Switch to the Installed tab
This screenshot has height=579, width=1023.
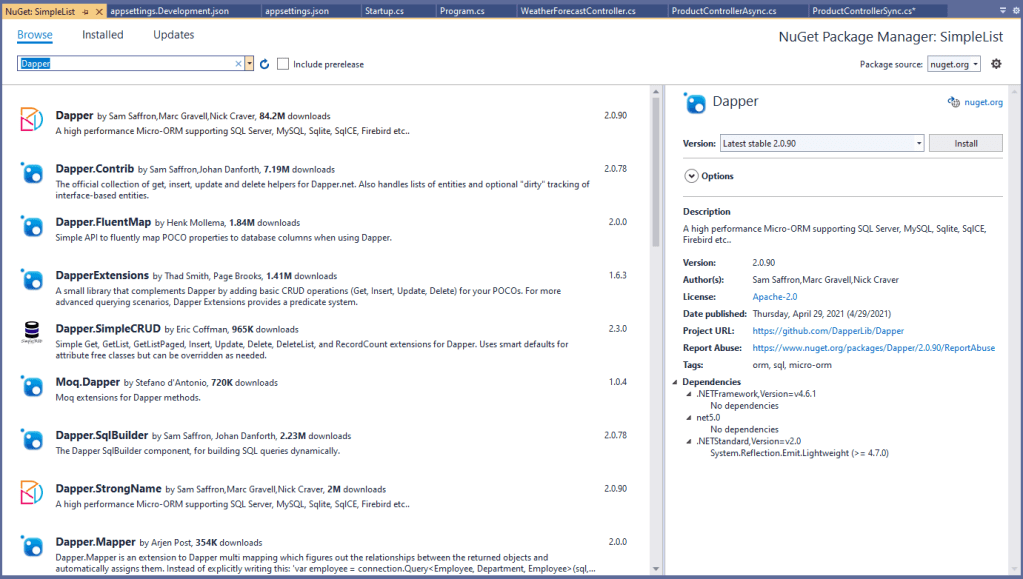click(x=102, y=35)
